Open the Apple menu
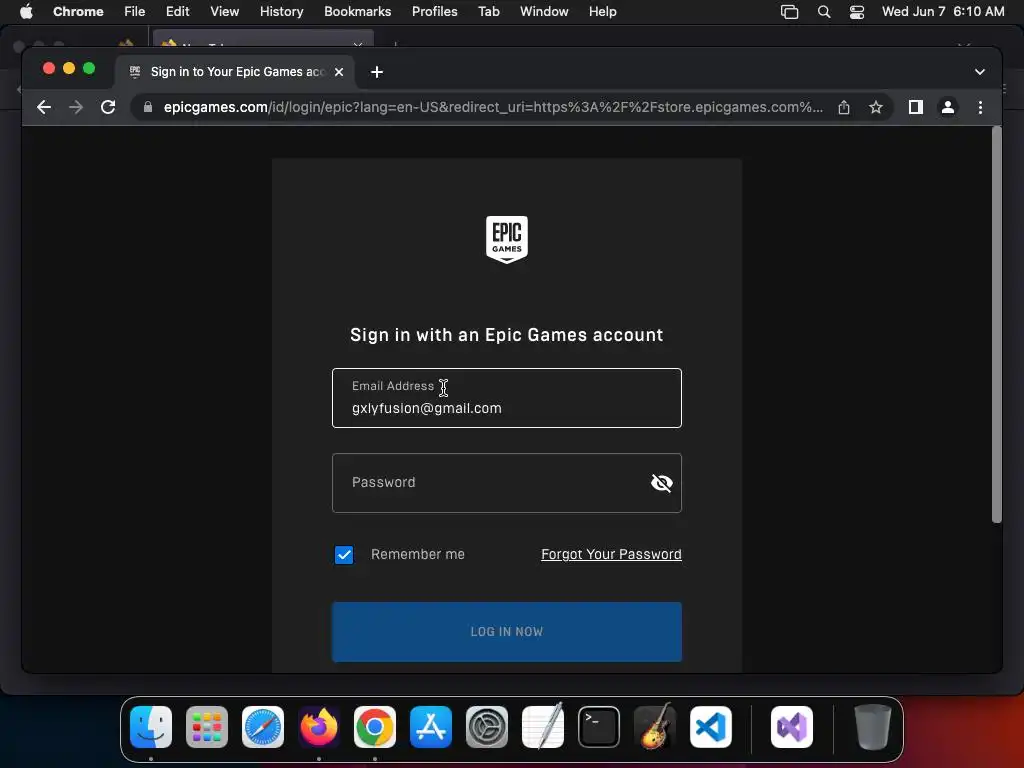Image resolution: width=1024 pixels, height=768 pixels. click(x=26, y=12)
